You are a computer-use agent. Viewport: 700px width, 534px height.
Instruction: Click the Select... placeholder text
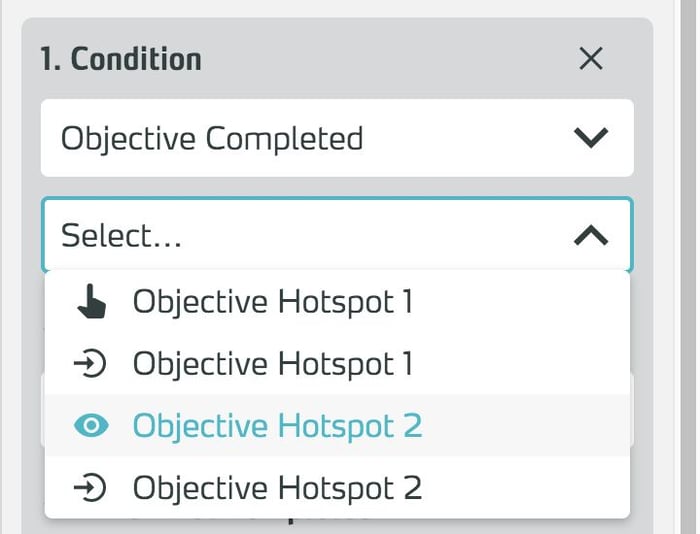pyautogui.click(x=121, y=236)
